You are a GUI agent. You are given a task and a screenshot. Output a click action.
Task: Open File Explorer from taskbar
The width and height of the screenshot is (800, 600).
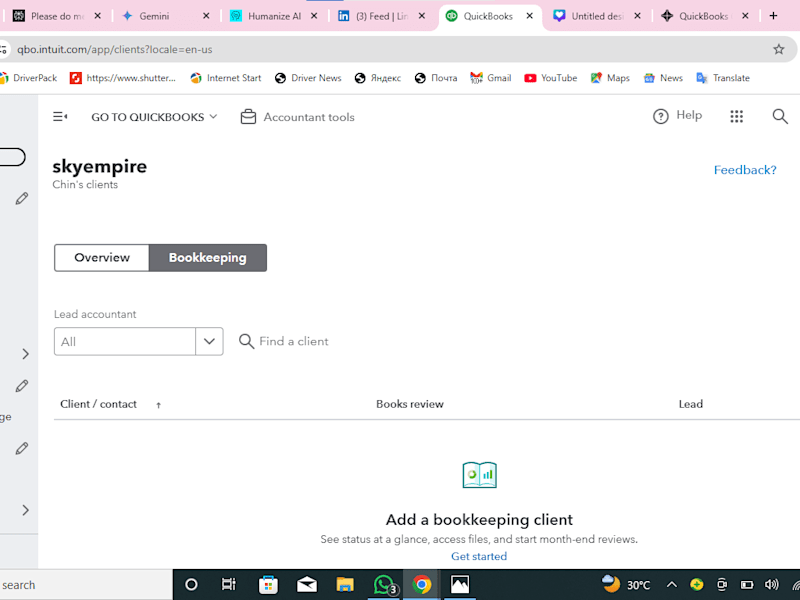pos(345,585)
